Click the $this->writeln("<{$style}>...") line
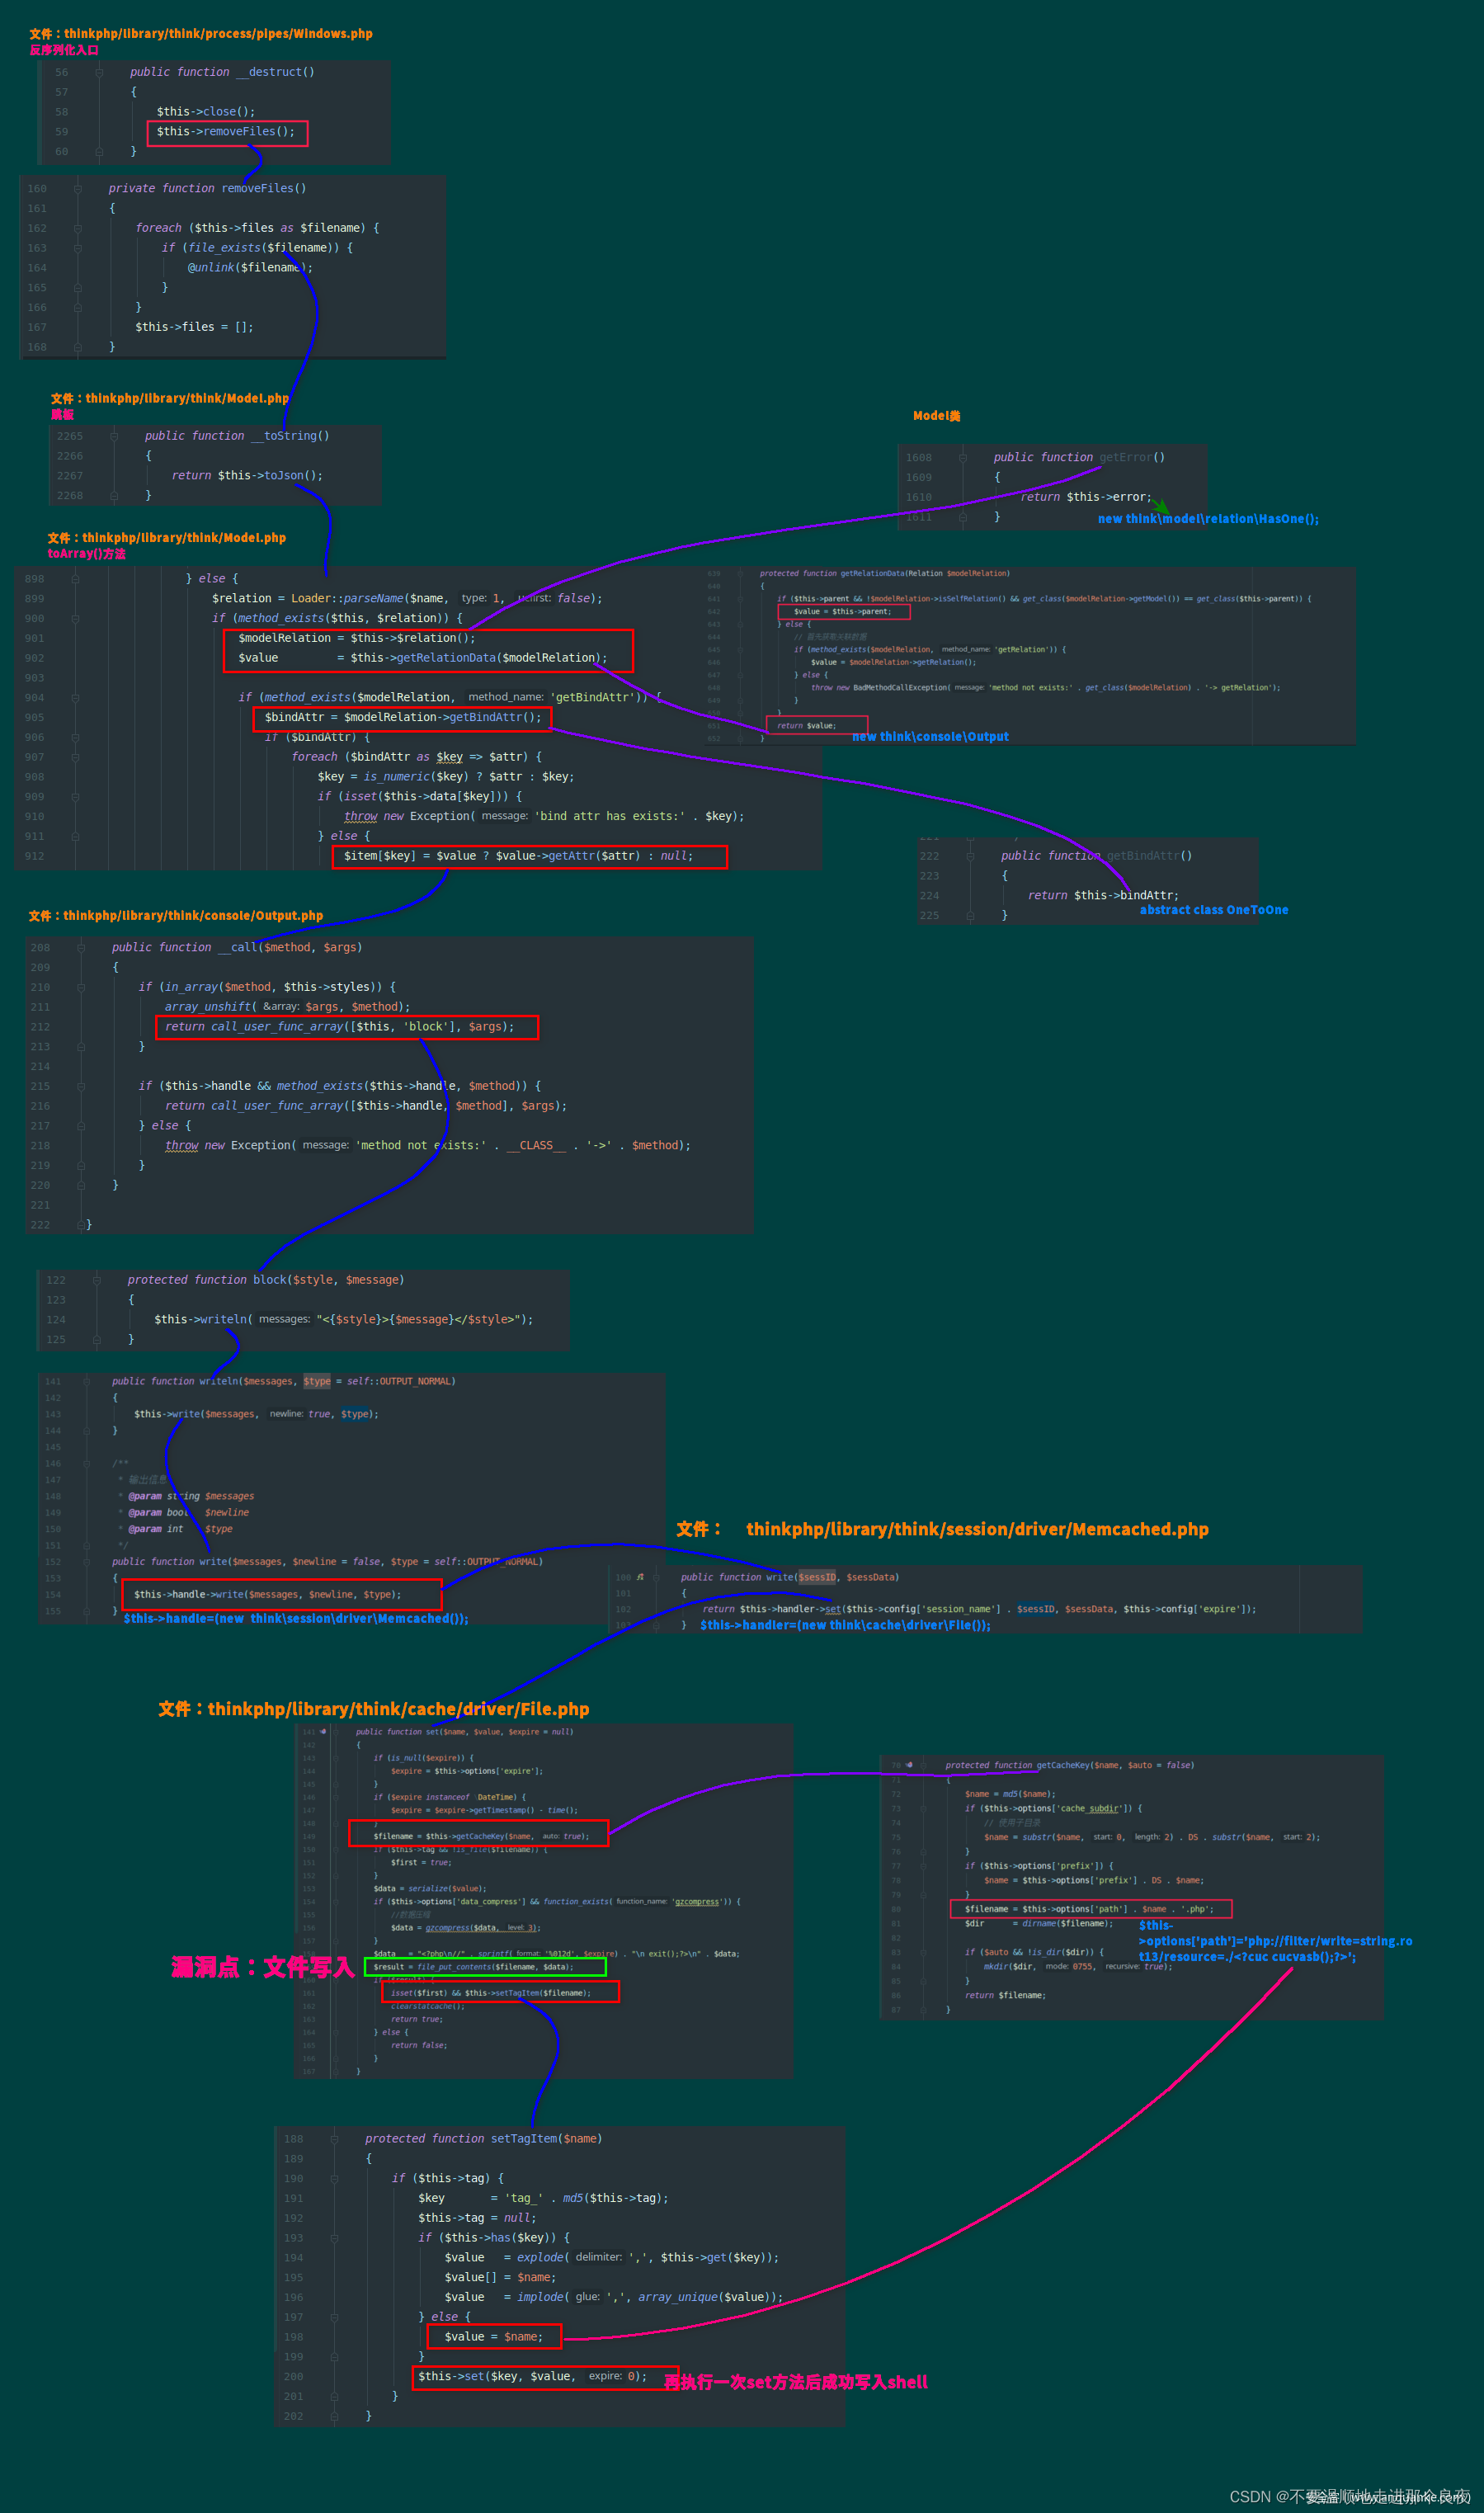The image size is (1484, 2513). (x=344, y=1320)
